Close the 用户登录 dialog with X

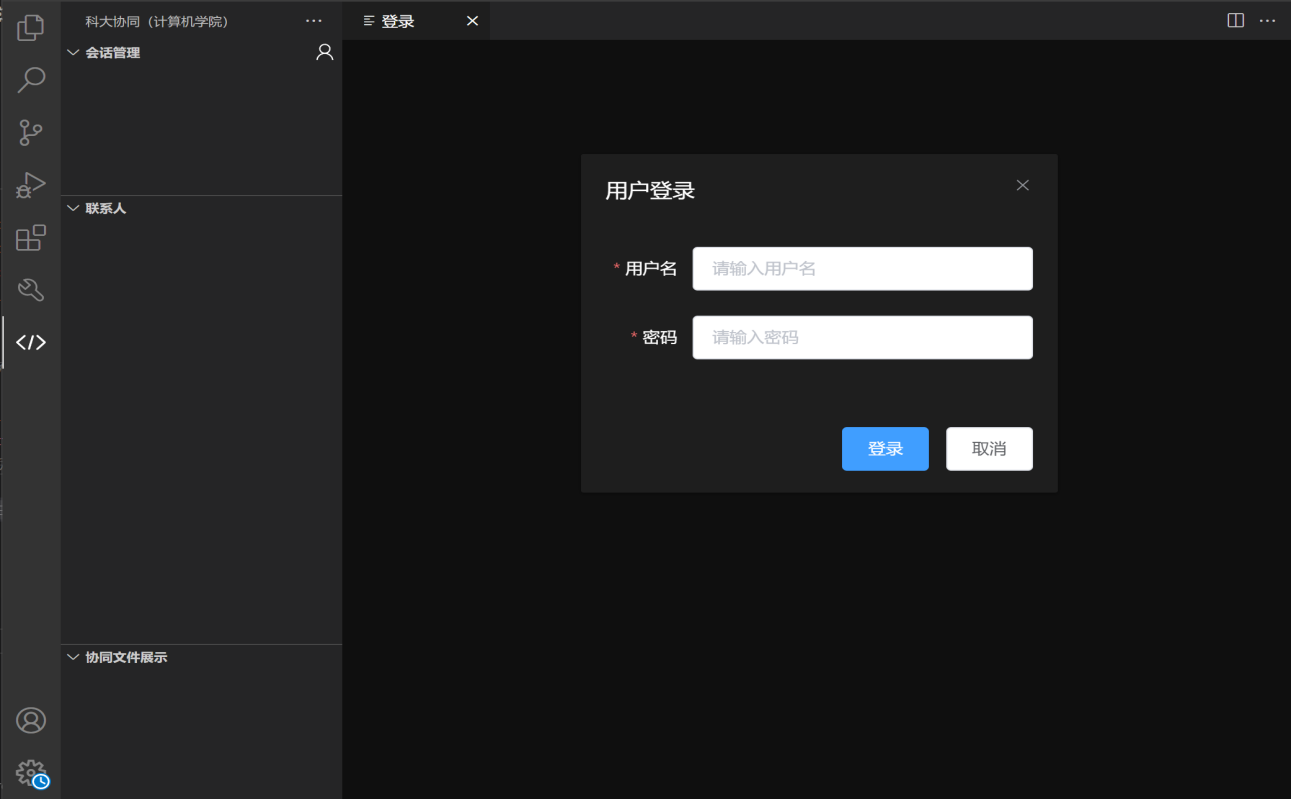pos(1022,185)
